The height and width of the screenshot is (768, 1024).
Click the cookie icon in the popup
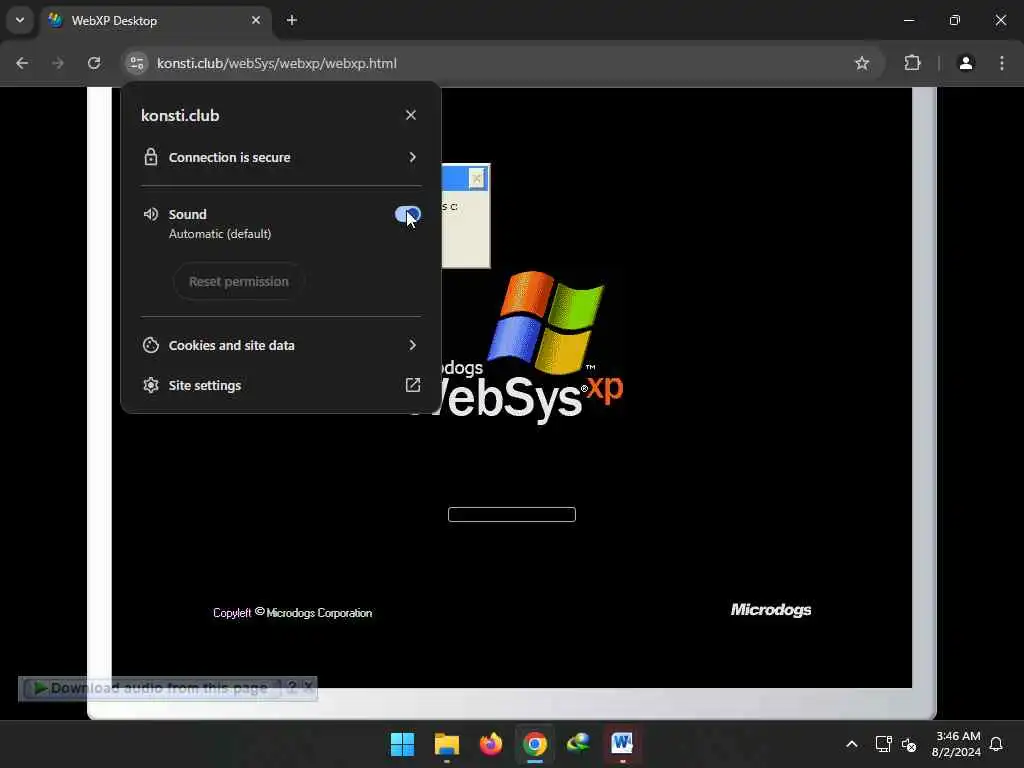tap(151, 345)
